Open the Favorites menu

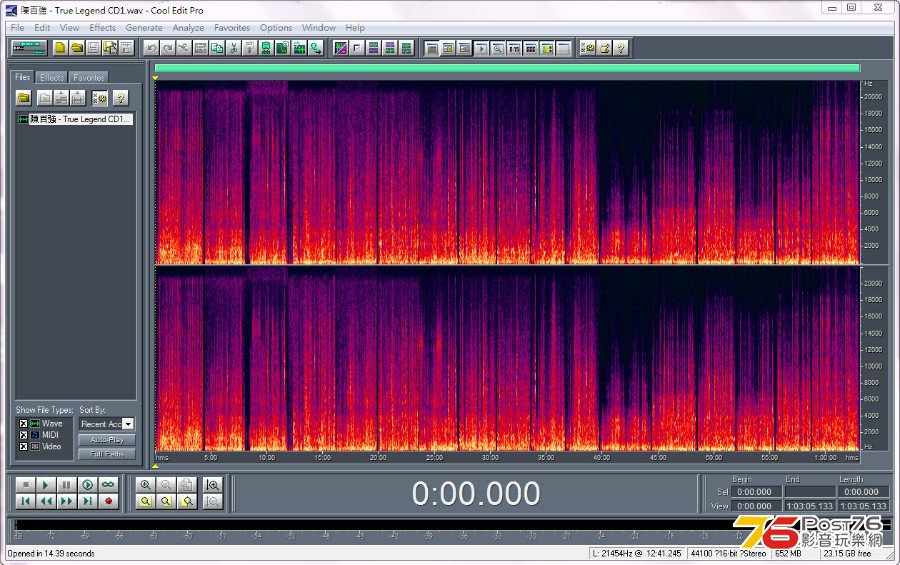point(232,28)
